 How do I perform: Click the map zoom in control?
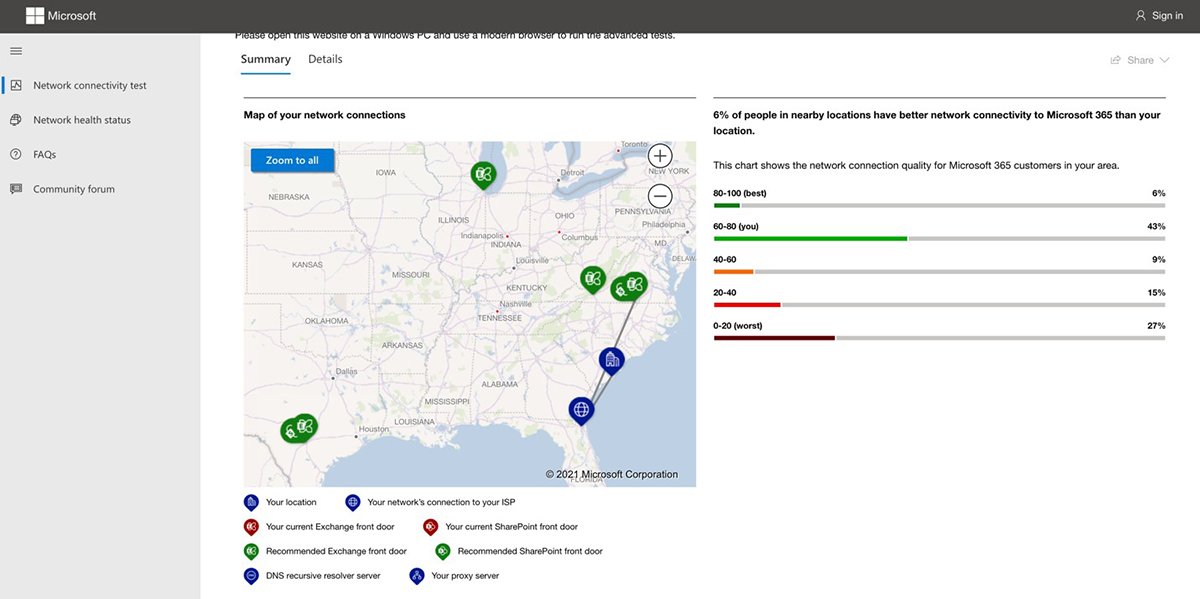[x=659, y=155]
